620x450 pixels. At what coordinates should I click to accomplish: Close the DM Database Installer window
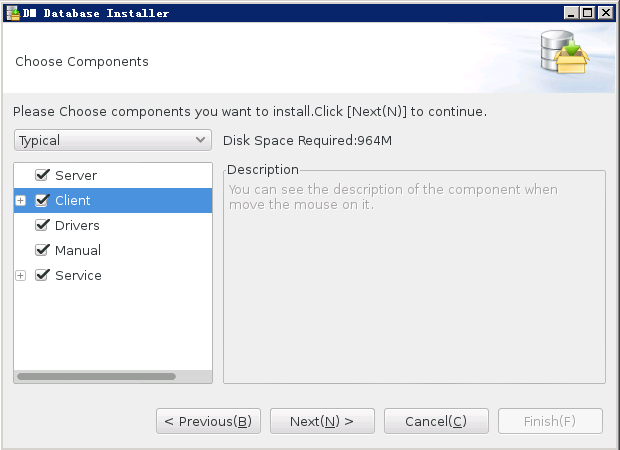tap(605, 13)
